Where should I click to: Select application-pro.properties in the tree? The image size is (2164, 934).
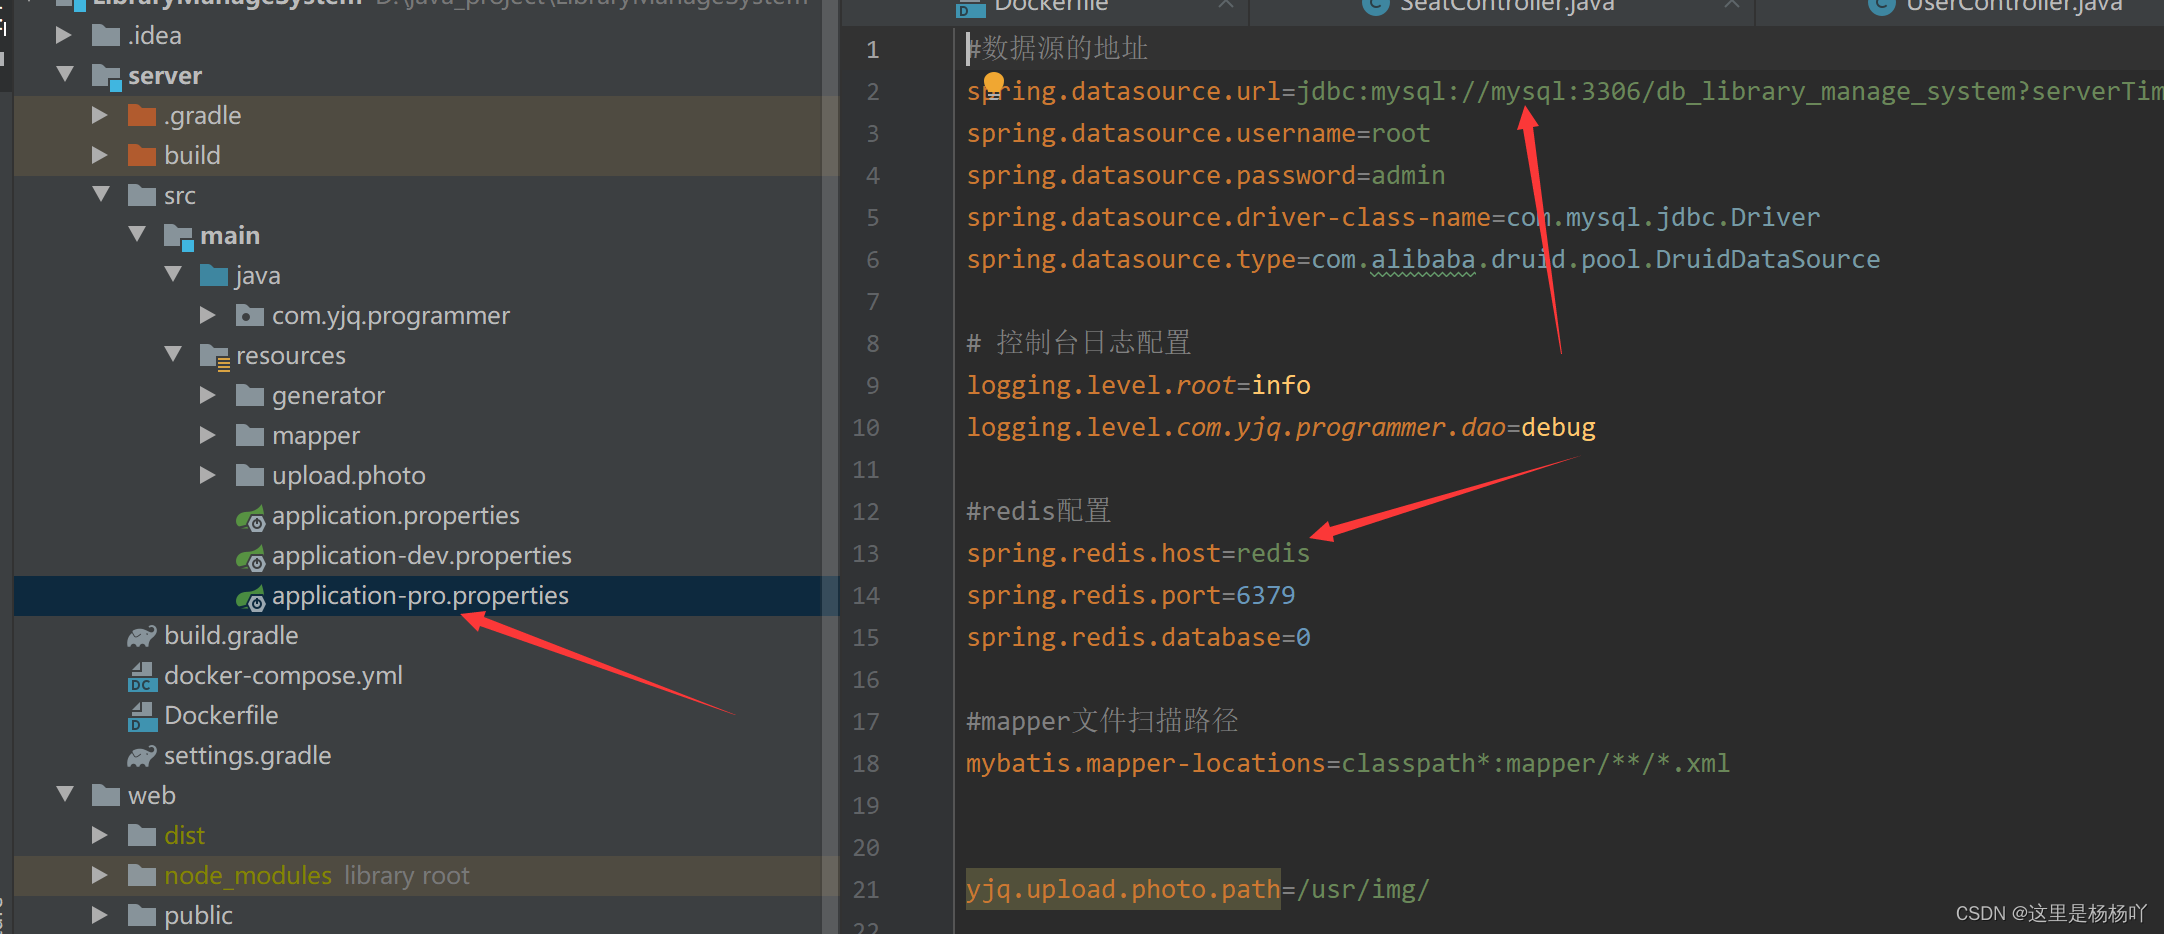(420, 595)
